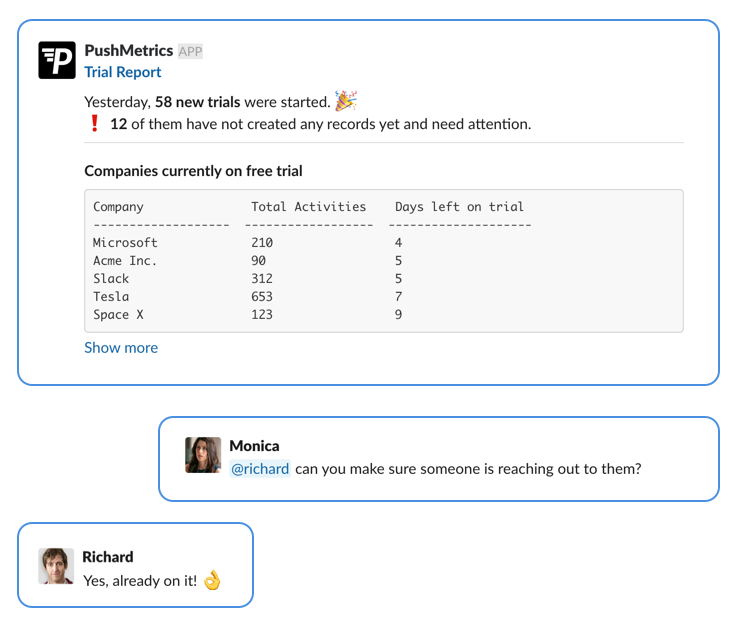The height and width of the screenshot is (628, 737).
Task: Open the Trial Report link
Action: 123,72
